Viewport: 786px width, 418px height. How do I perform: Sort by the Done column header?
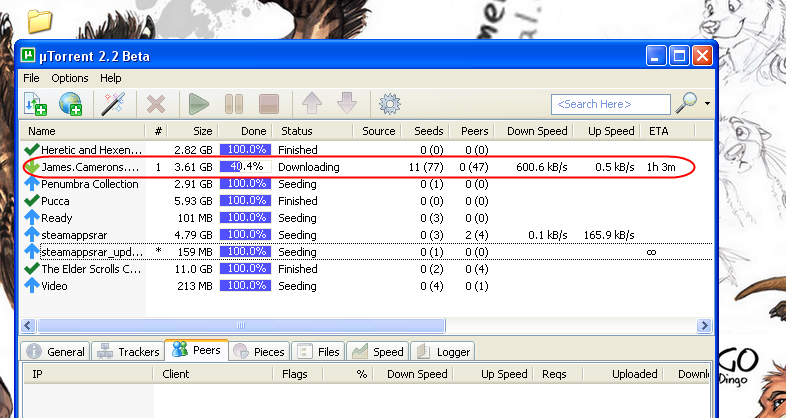pos(246,131)
